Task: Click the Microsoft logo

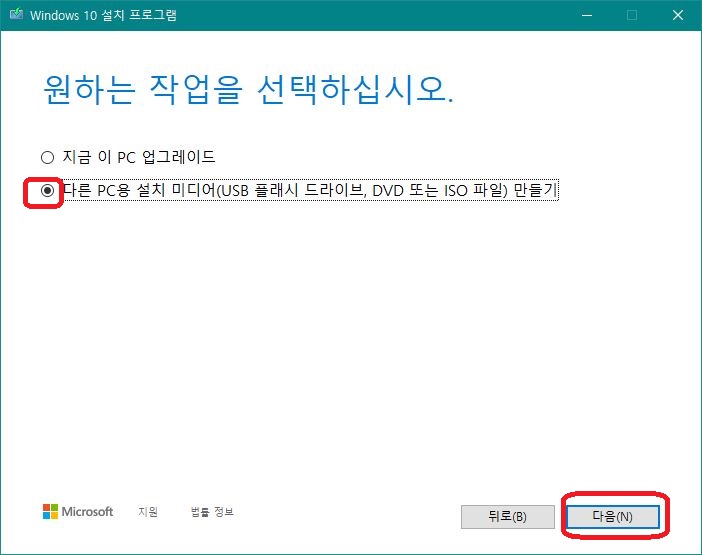Action: pos(78,512)
